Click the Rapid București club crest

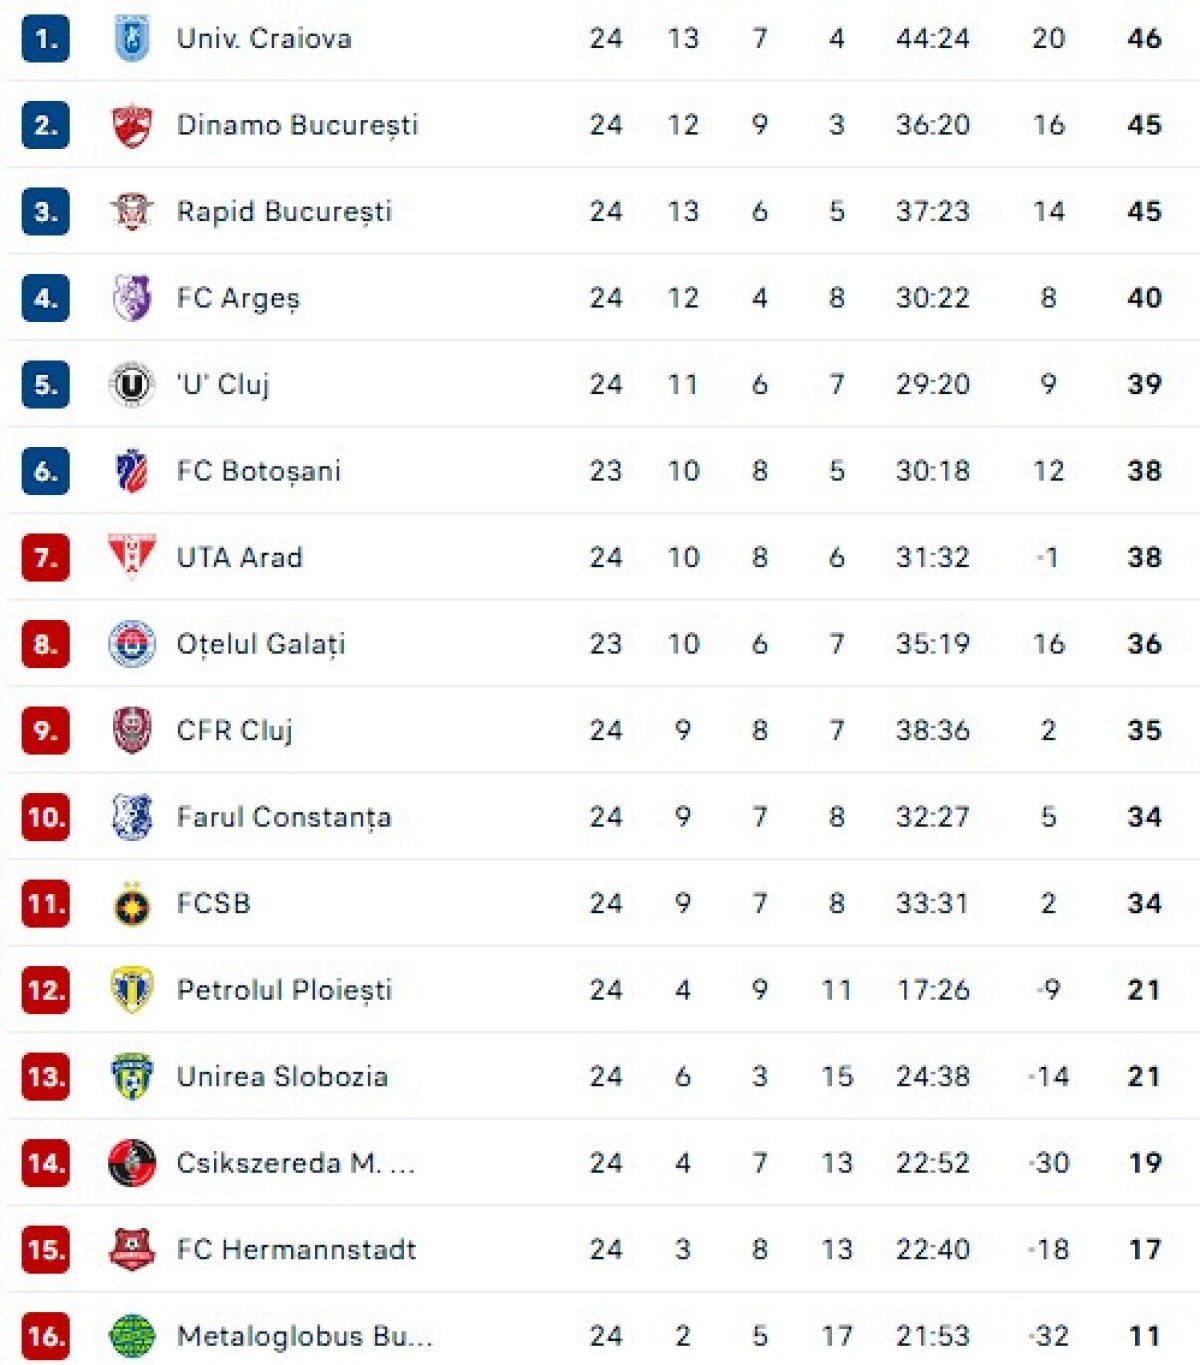(131, 212)
